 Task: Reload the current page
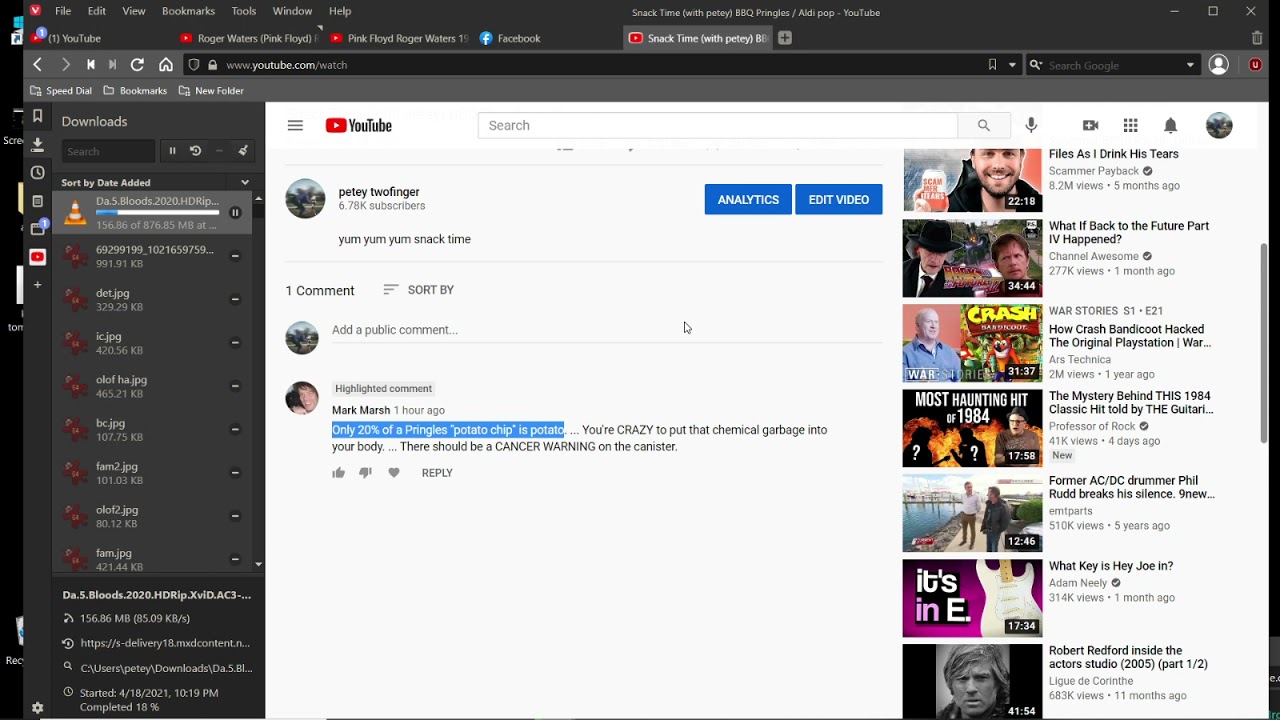pyautogui.click(x=138, y=65)
